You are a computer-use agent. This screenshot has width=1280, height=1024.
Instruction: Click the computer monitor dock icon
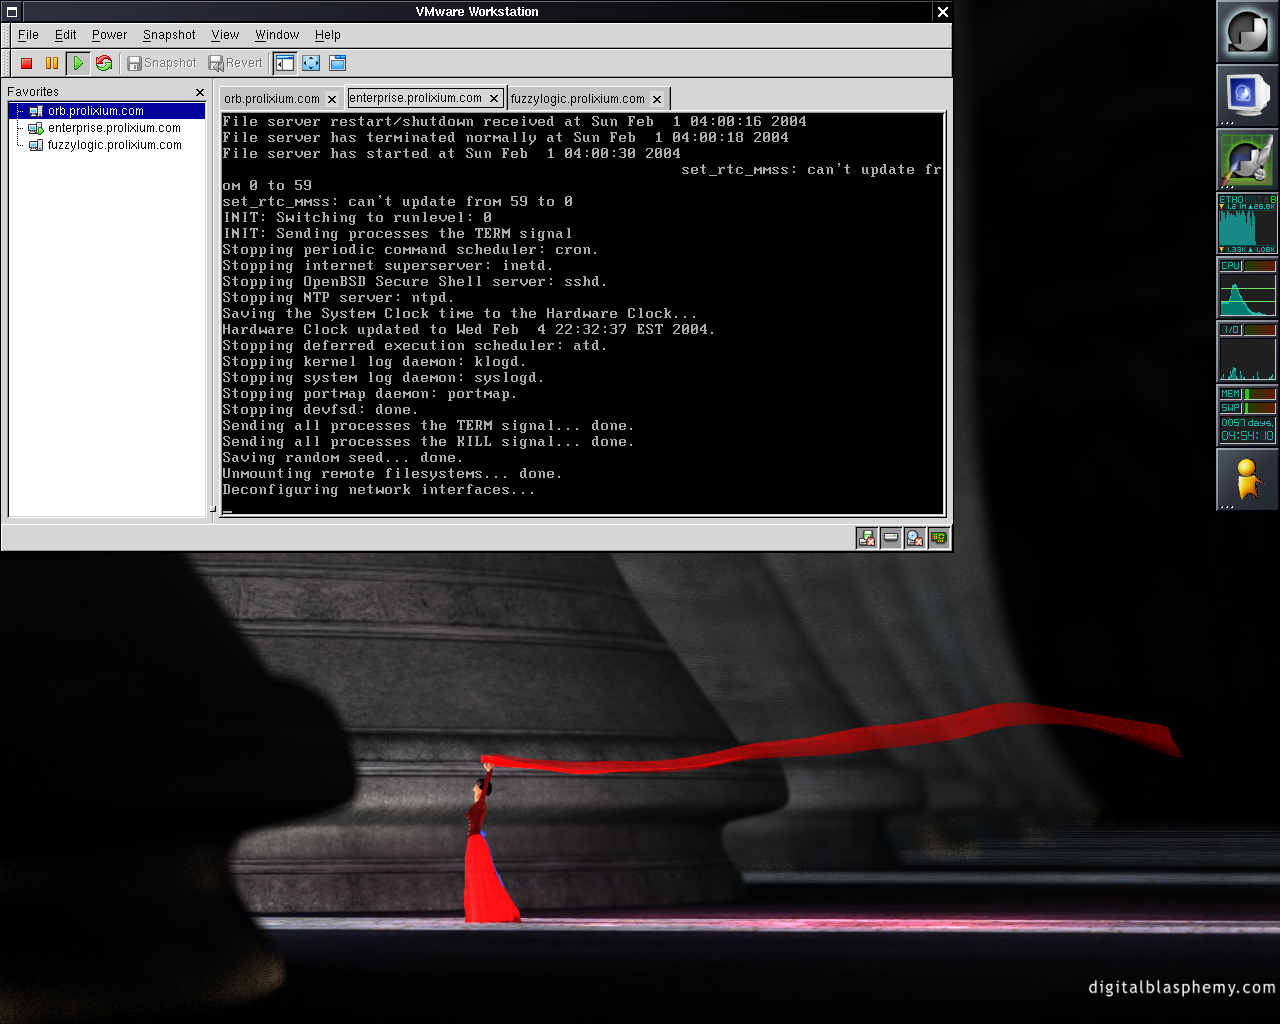click(x=1247, y=95)
